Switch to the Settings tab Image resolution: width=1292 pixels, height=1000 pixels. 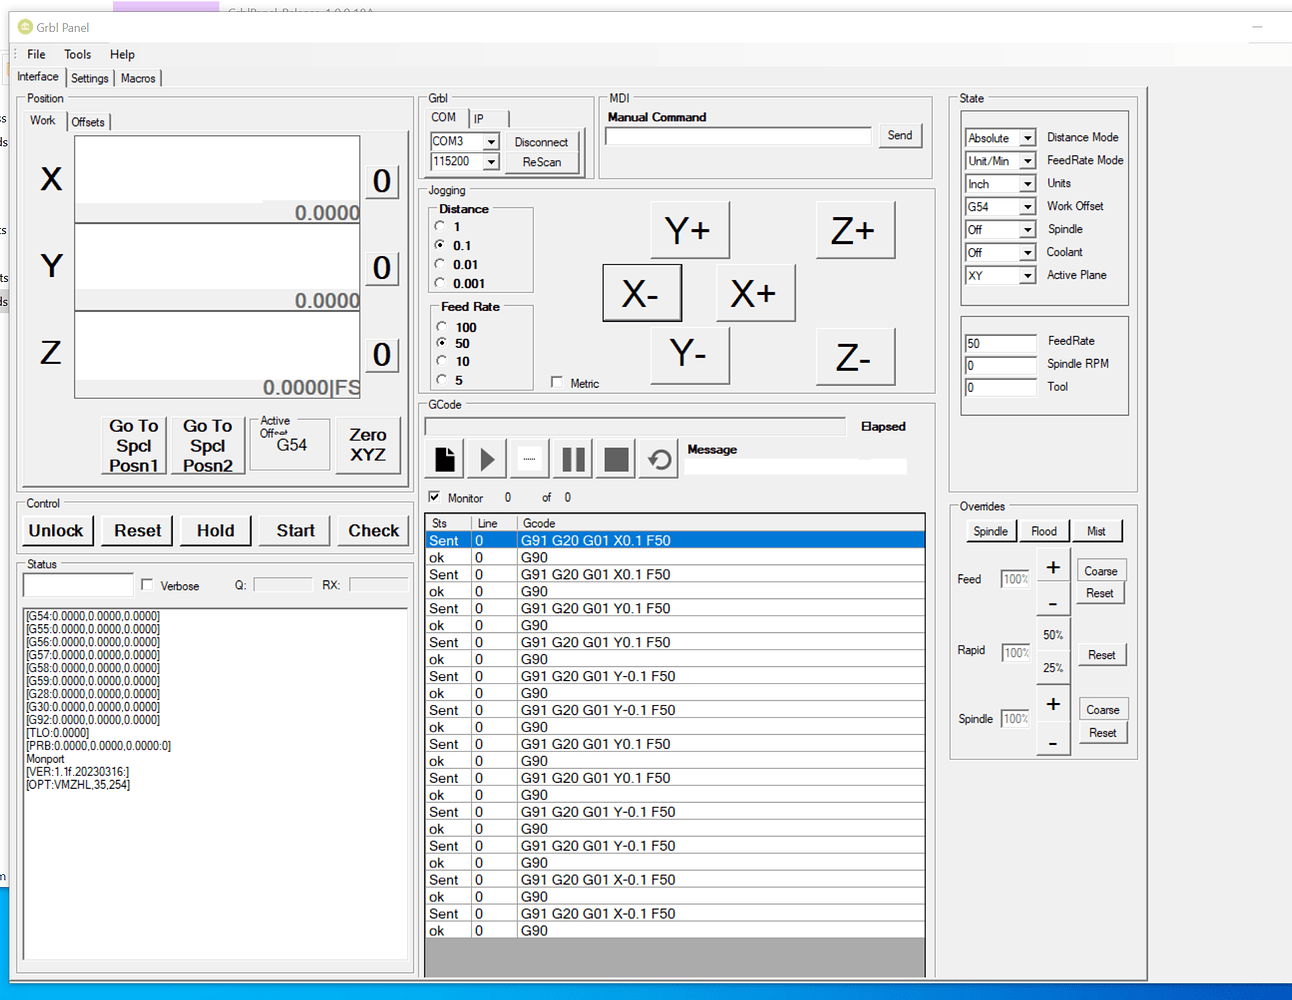click(x=89, y=77)
